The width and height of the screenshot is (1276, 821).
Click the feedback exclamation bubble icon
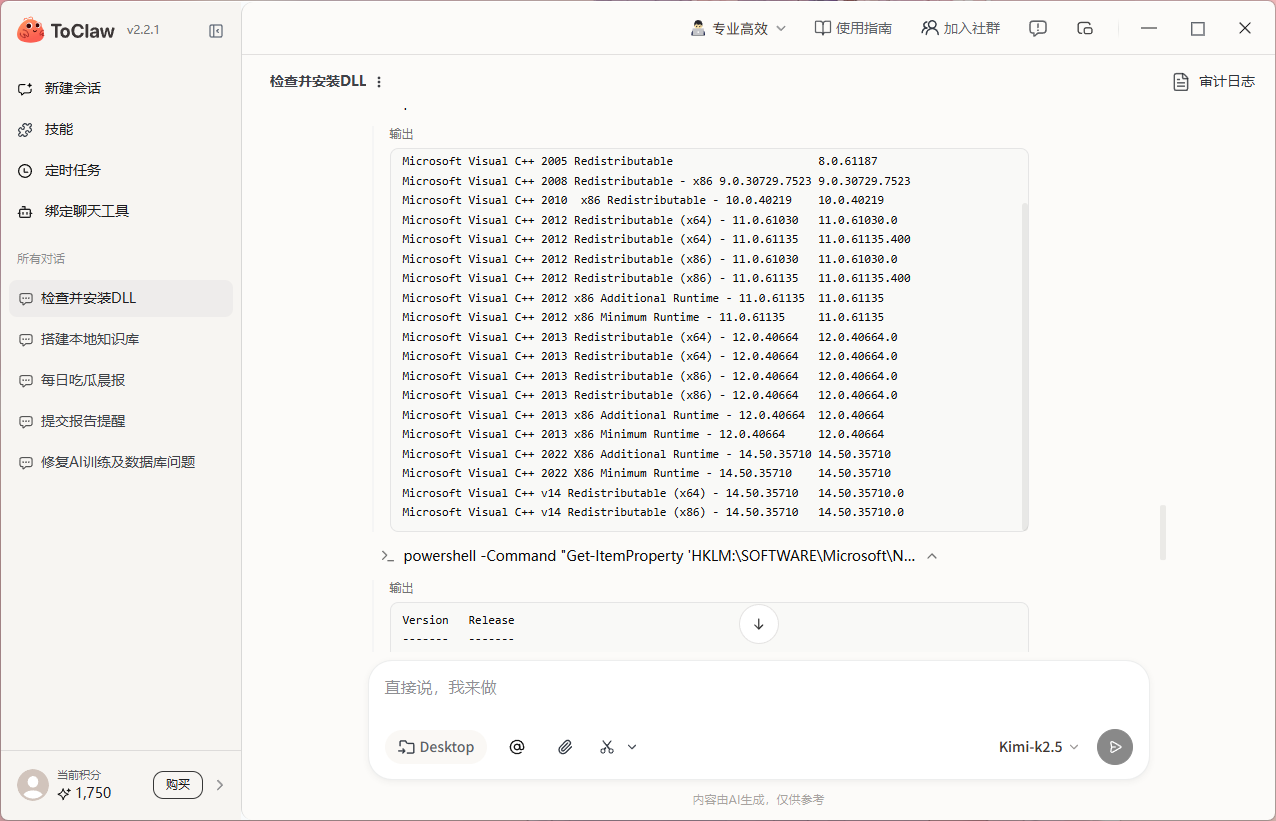pos(1038,28)
